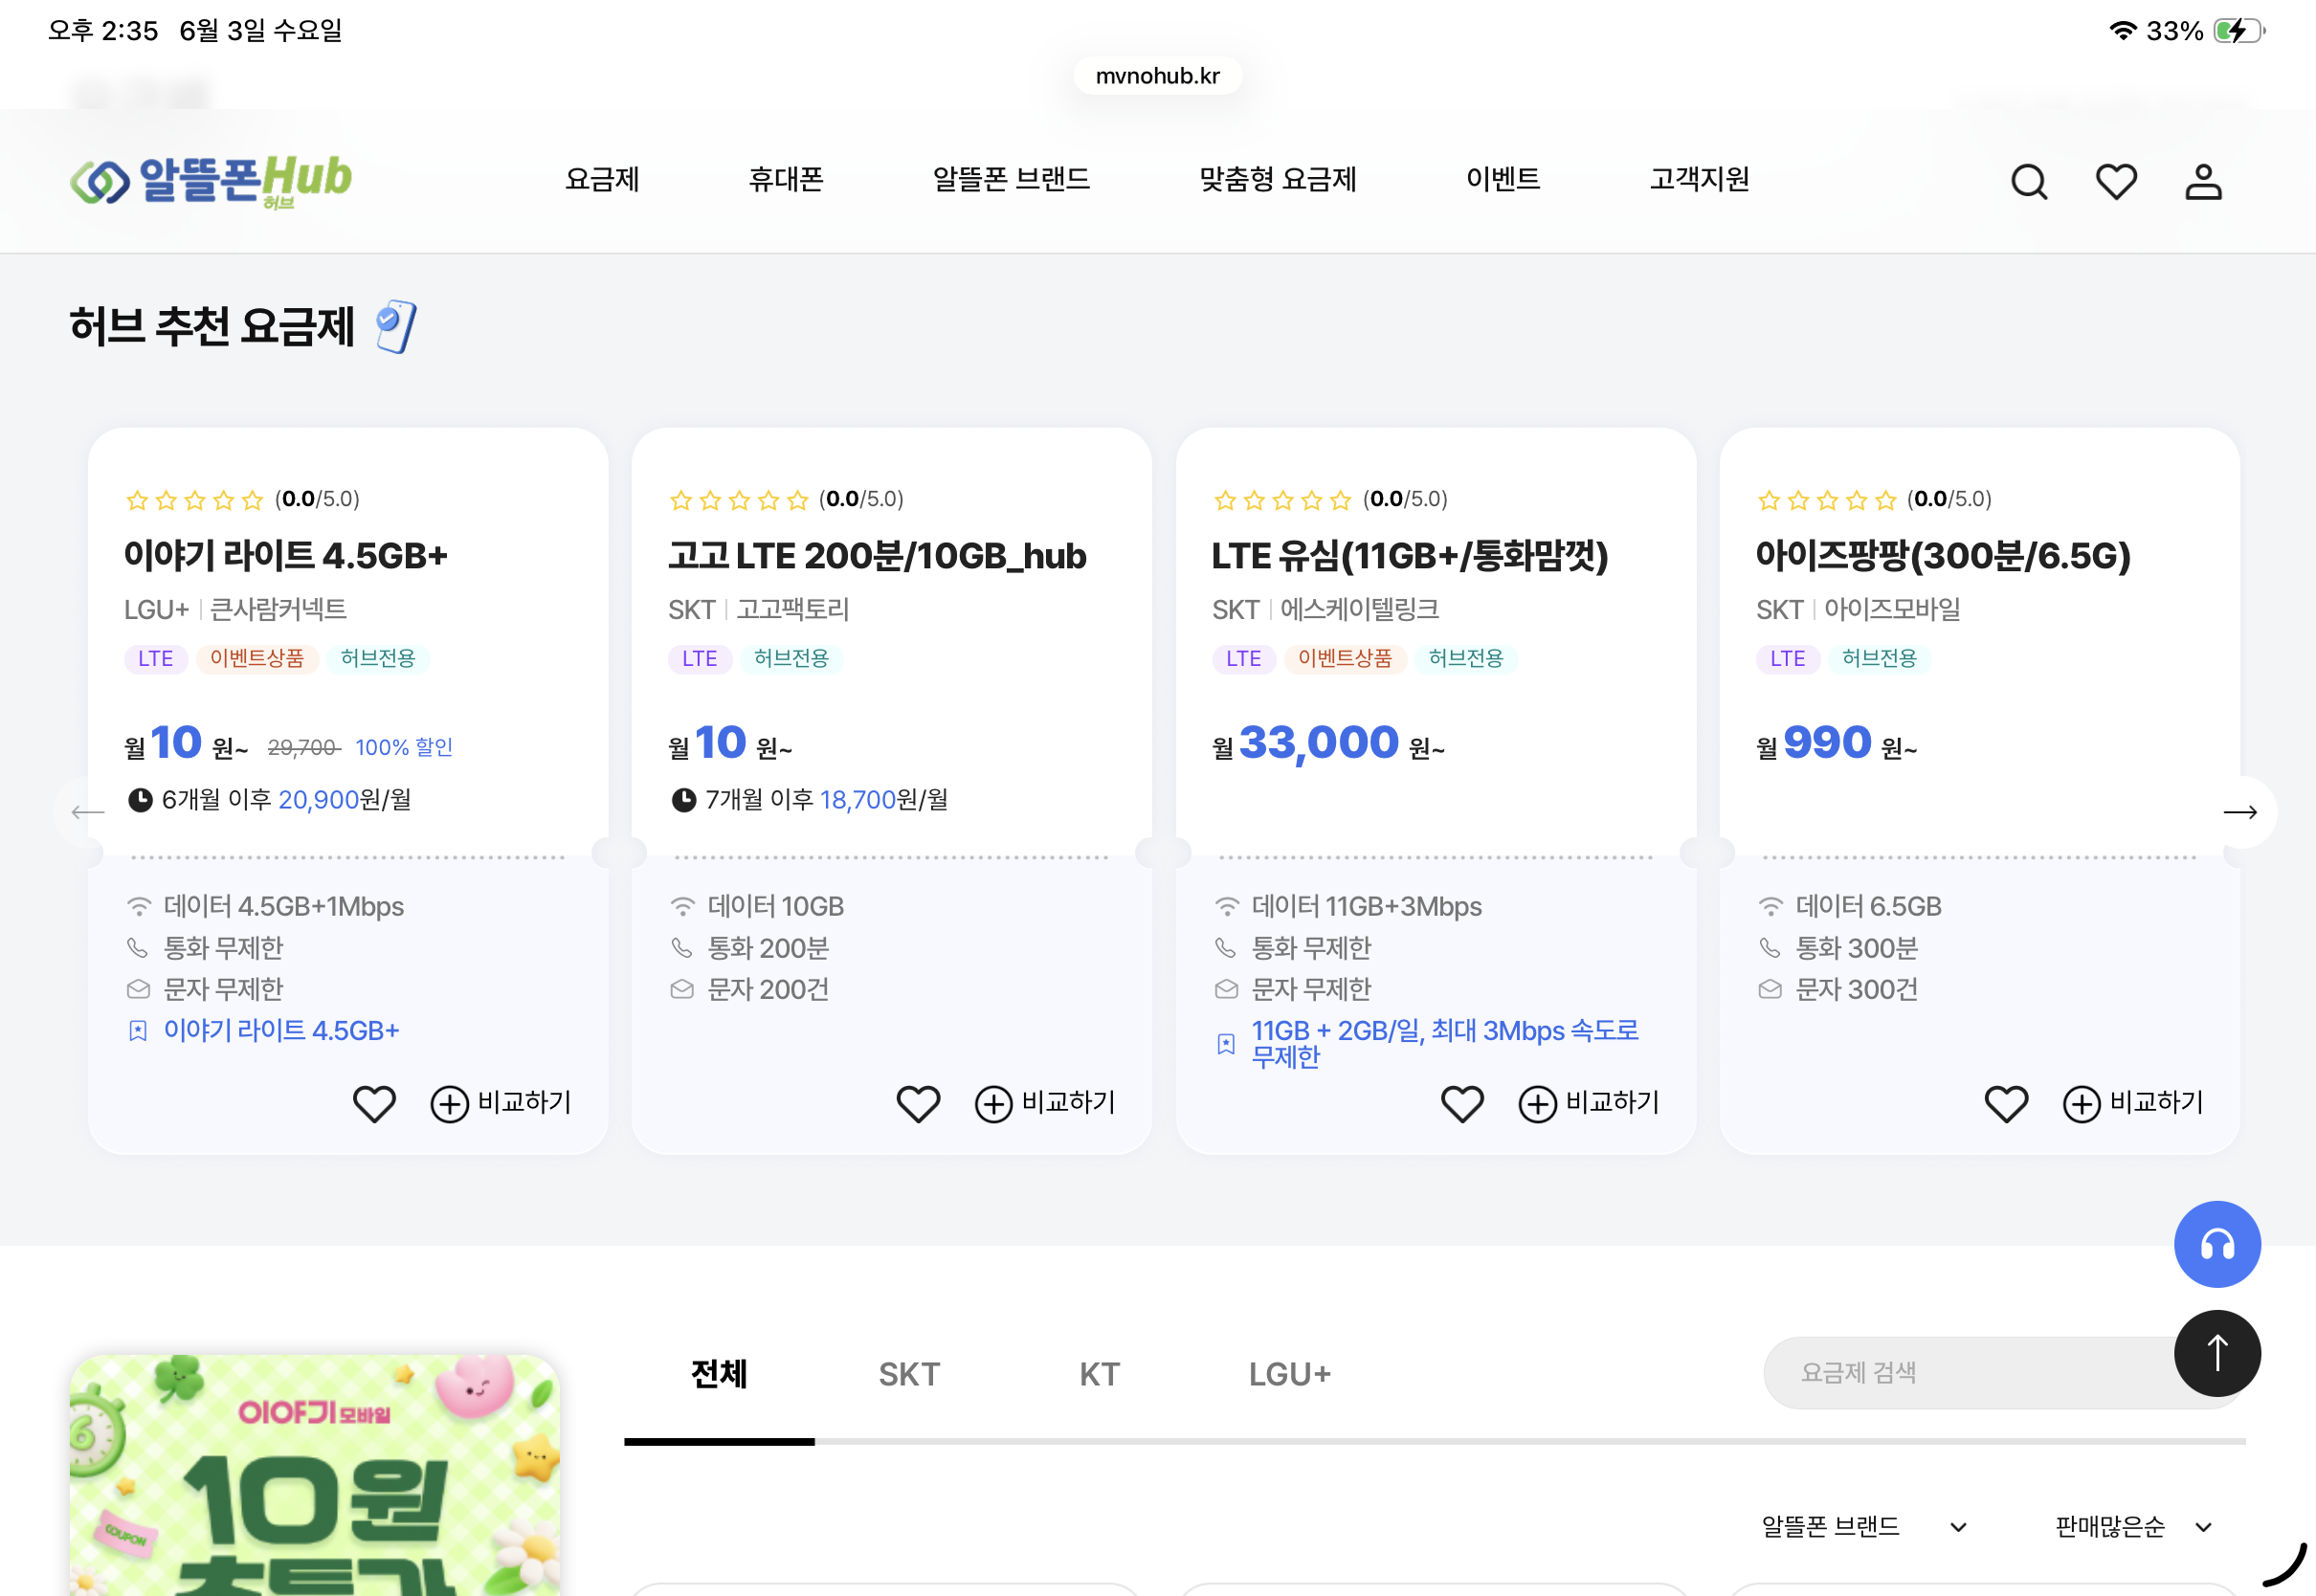Click the SKT | 에스케이텔링크 carrier label
2316x1596 pixels.
1325,609
